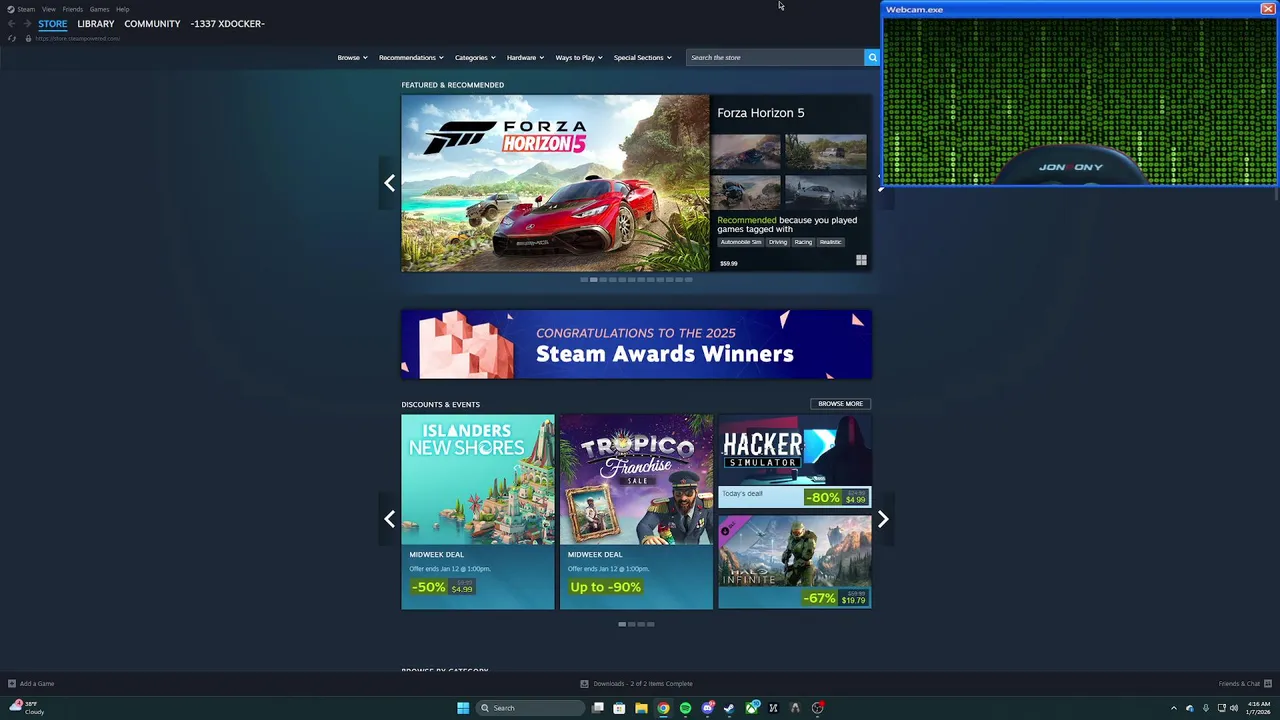Click the Forza Horizon 5 title text
Viewport: 1280px width, 720px height.
click(x=760, y=113)
